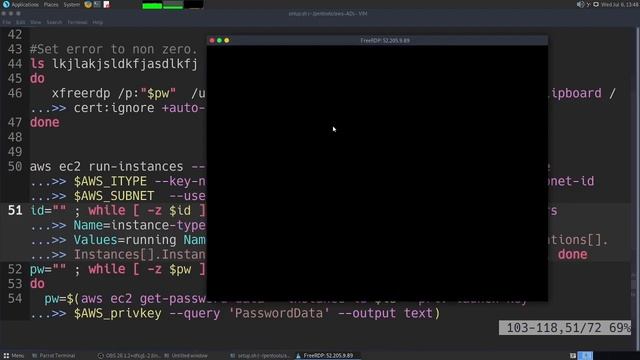Viewport: 640px width, 360px height.
Task: Switch to OBS taskbar item
Action: [x=129, y=356]
